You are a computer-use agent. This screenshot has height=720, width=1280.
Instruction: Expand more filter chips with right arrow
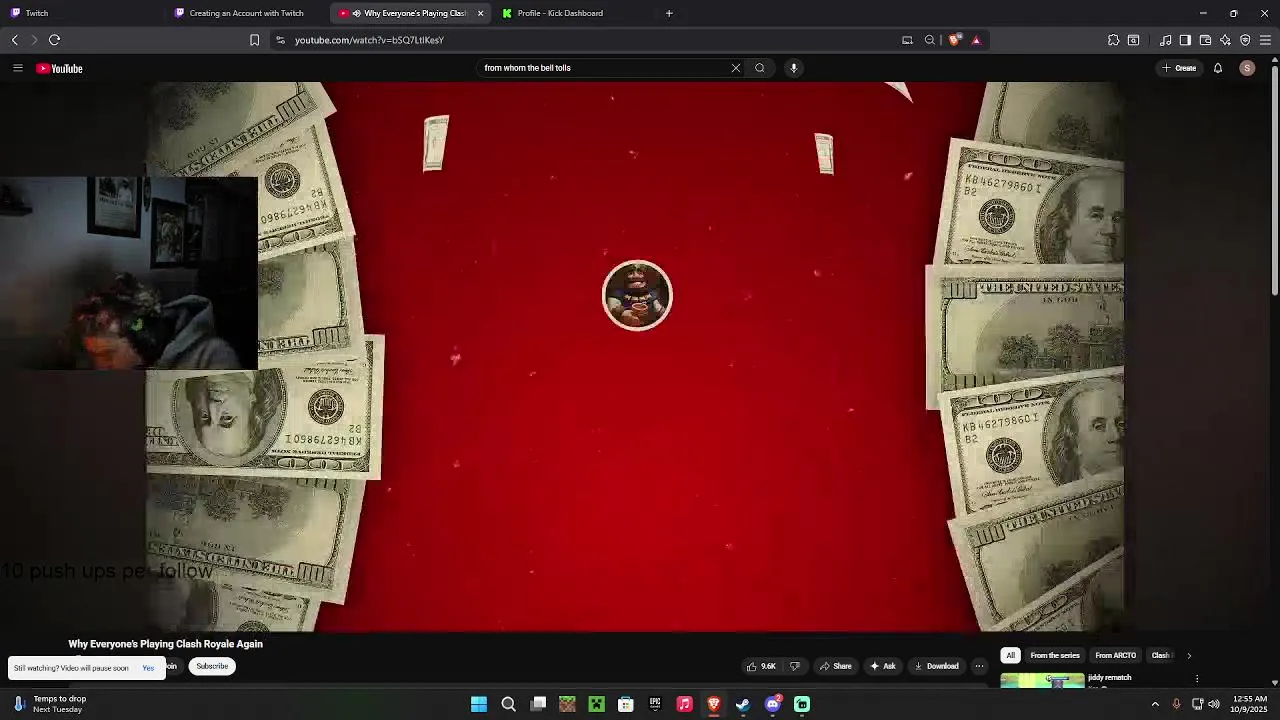[1189, 655]
